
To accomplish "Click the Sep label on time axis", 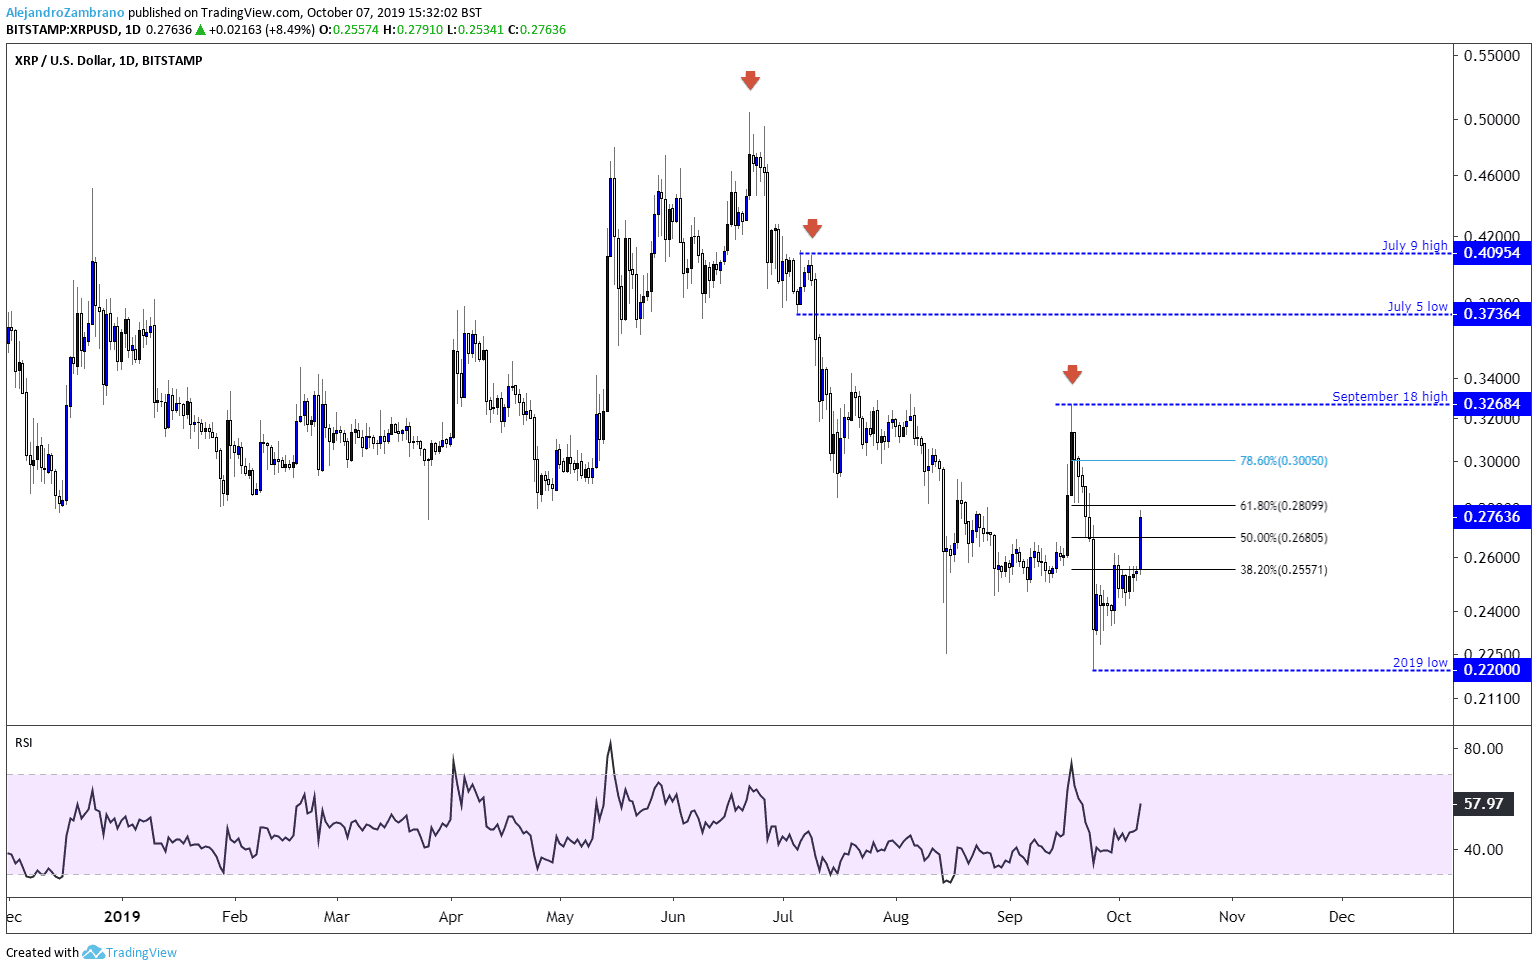I will click(x=1010, y=916).
